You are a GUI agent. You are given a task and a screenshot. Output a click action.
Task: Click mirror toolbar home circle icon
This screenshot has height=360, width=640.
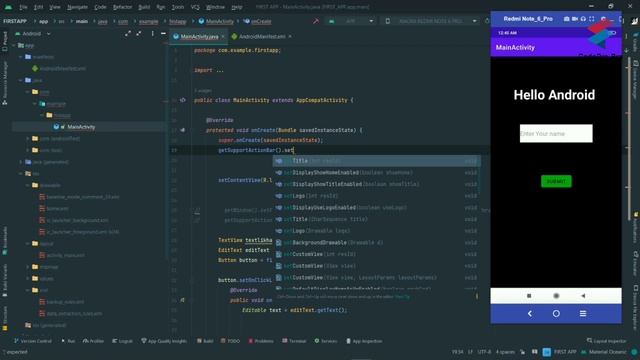556,313
